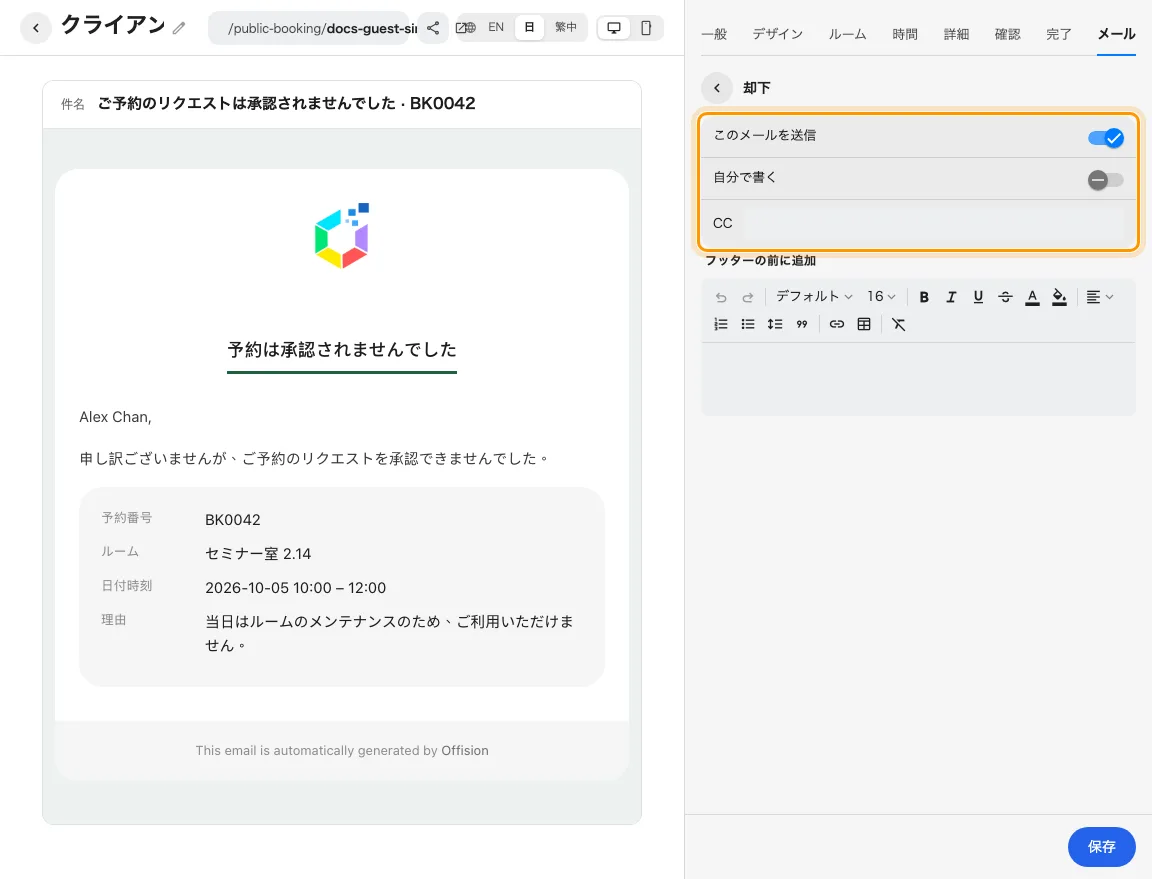Click the Offision link in email footer

click(464, 750)
